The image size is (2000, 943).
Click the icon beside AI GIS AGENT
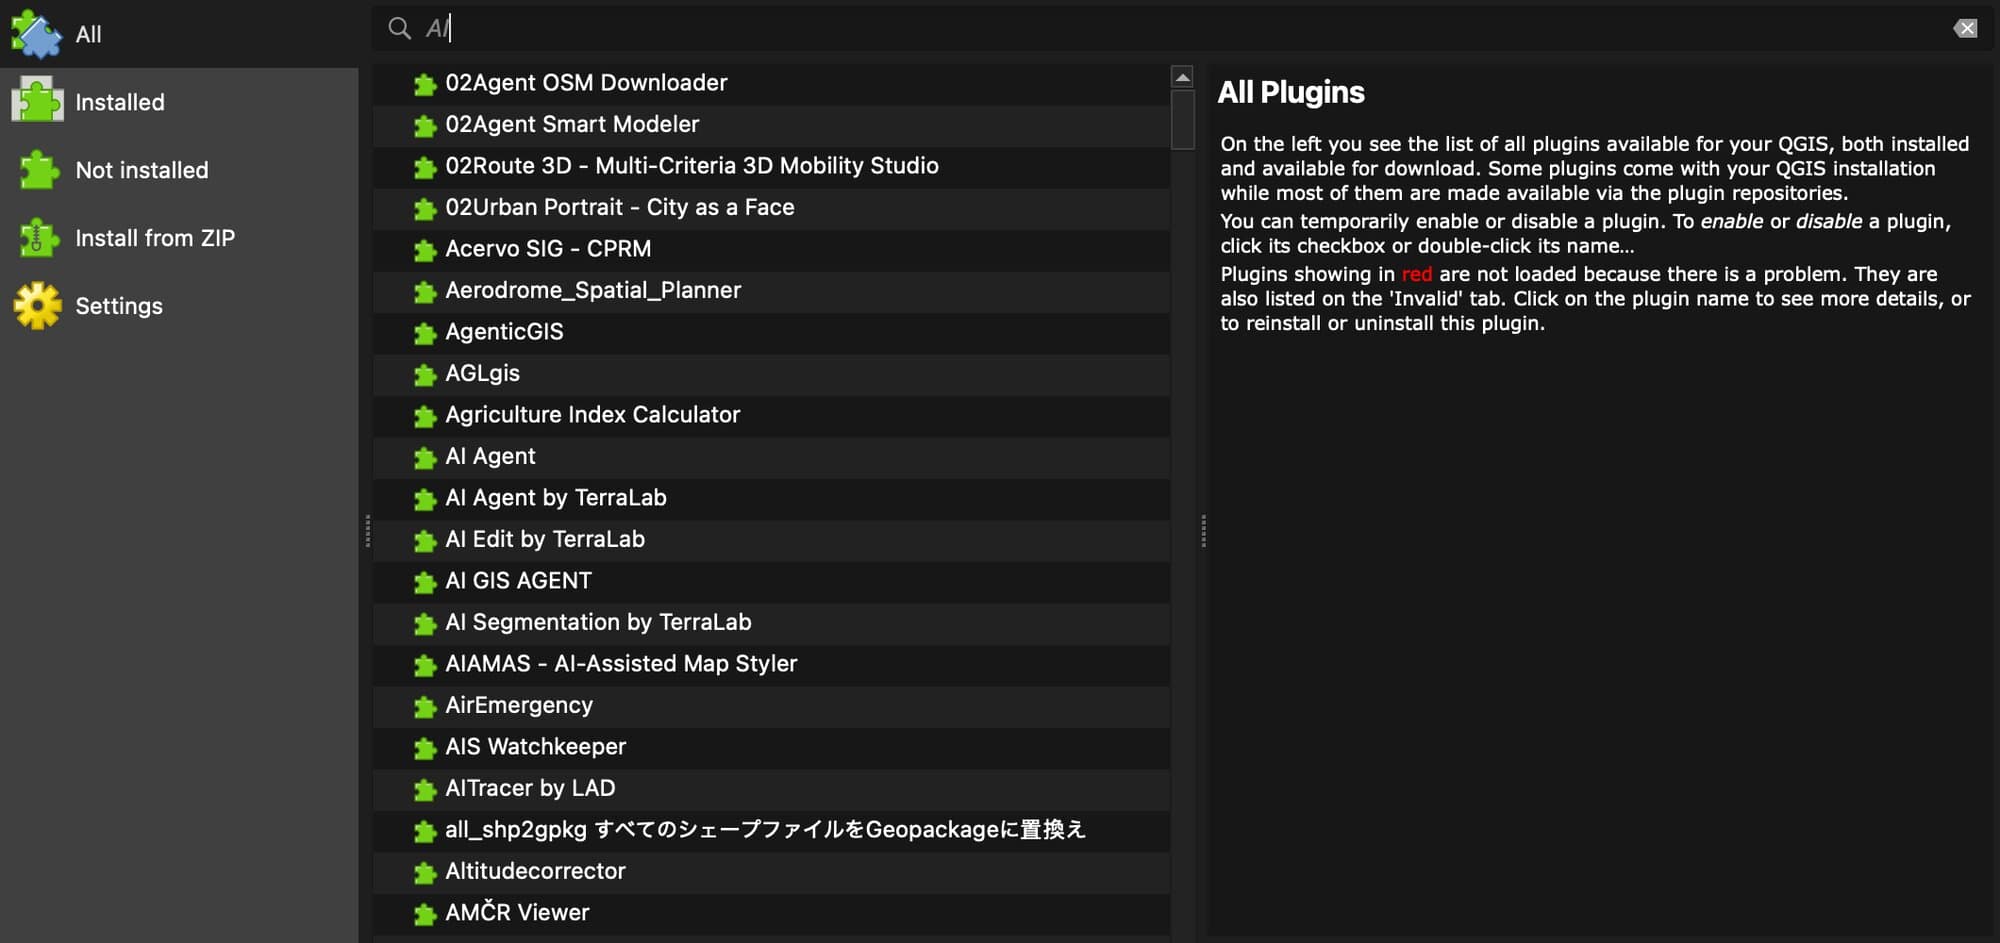pos(425,582)
